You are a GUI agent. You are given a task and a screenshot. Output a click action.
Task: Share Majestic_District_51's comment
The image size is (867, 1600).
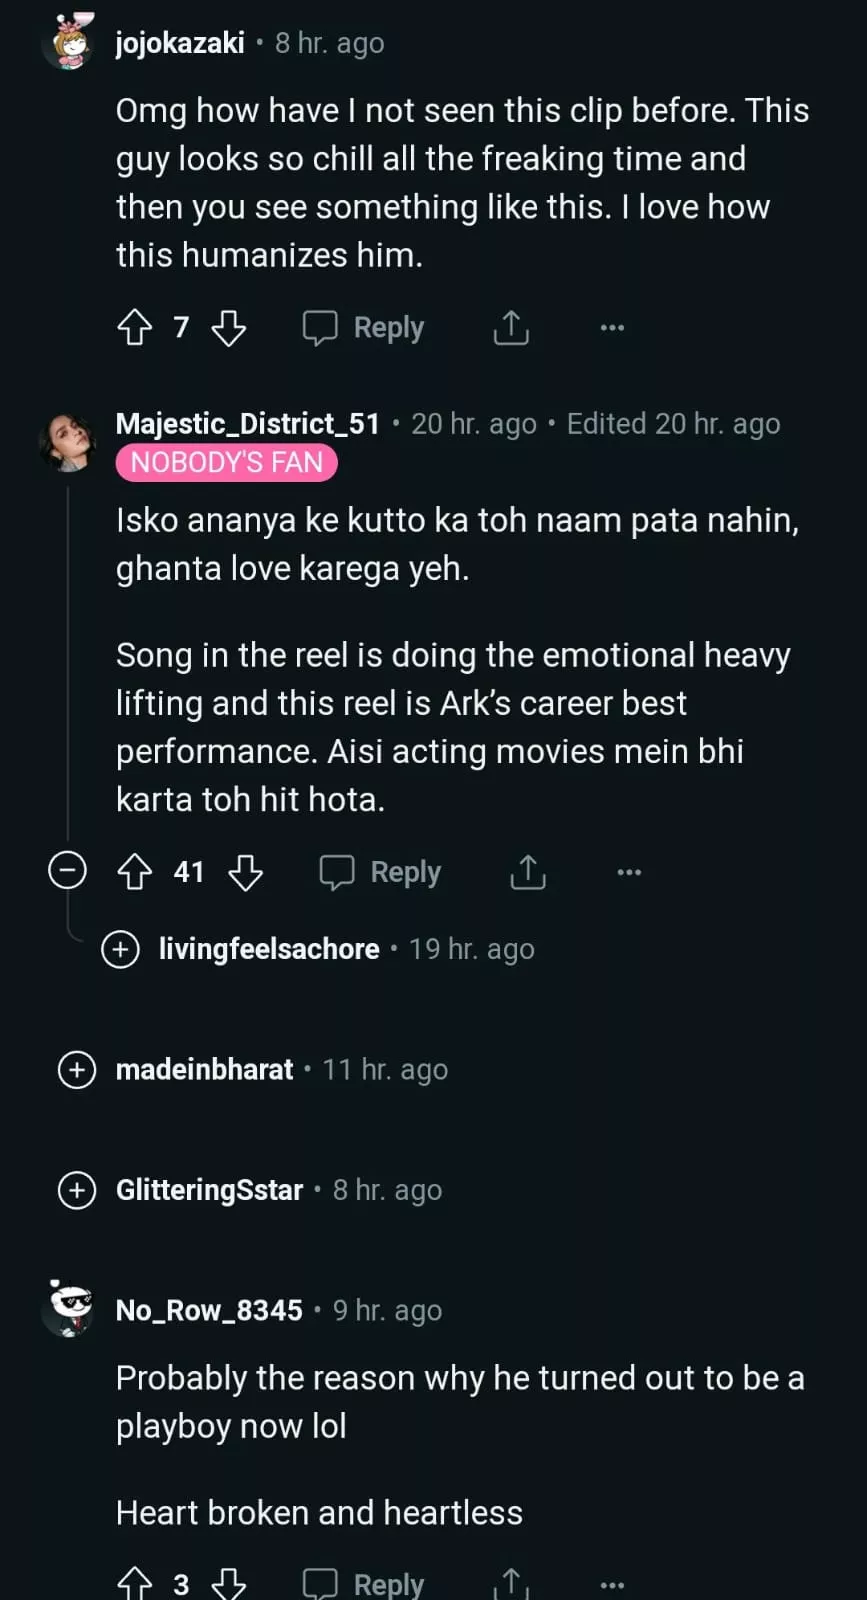point(528,872)
